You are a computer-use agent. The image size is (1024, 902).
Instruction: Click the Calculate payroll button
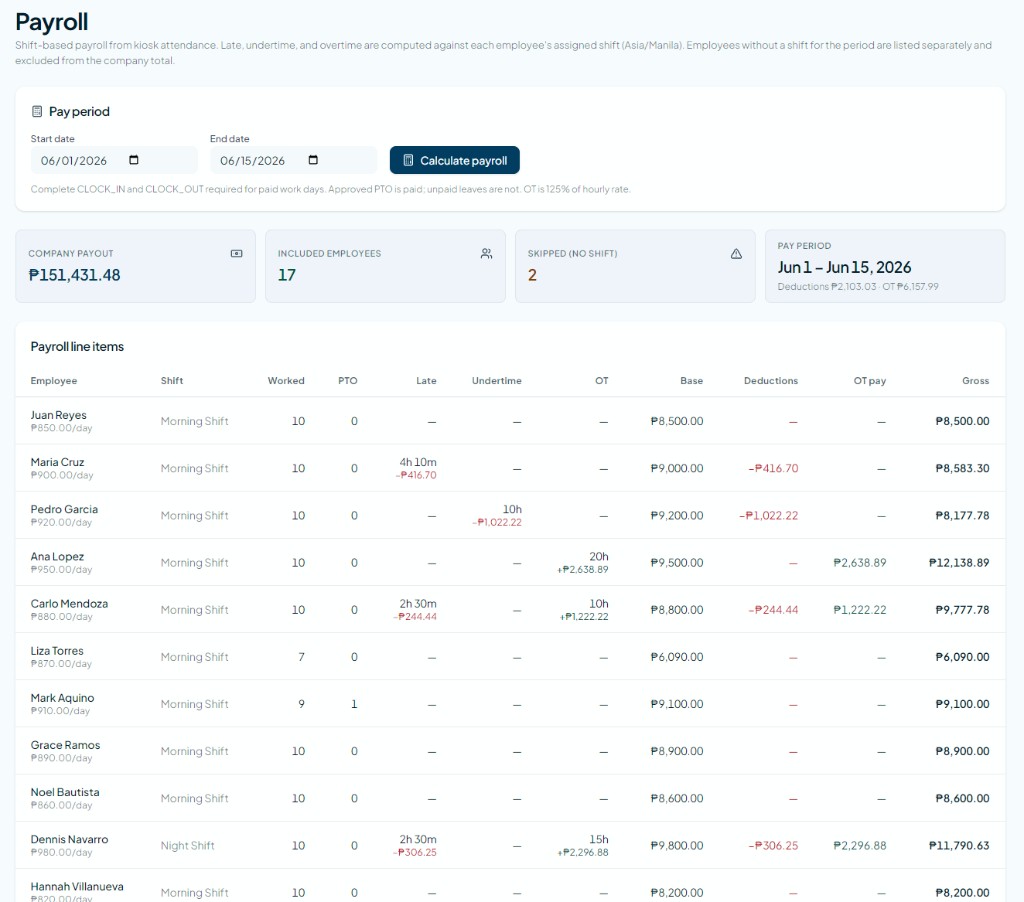455,160
